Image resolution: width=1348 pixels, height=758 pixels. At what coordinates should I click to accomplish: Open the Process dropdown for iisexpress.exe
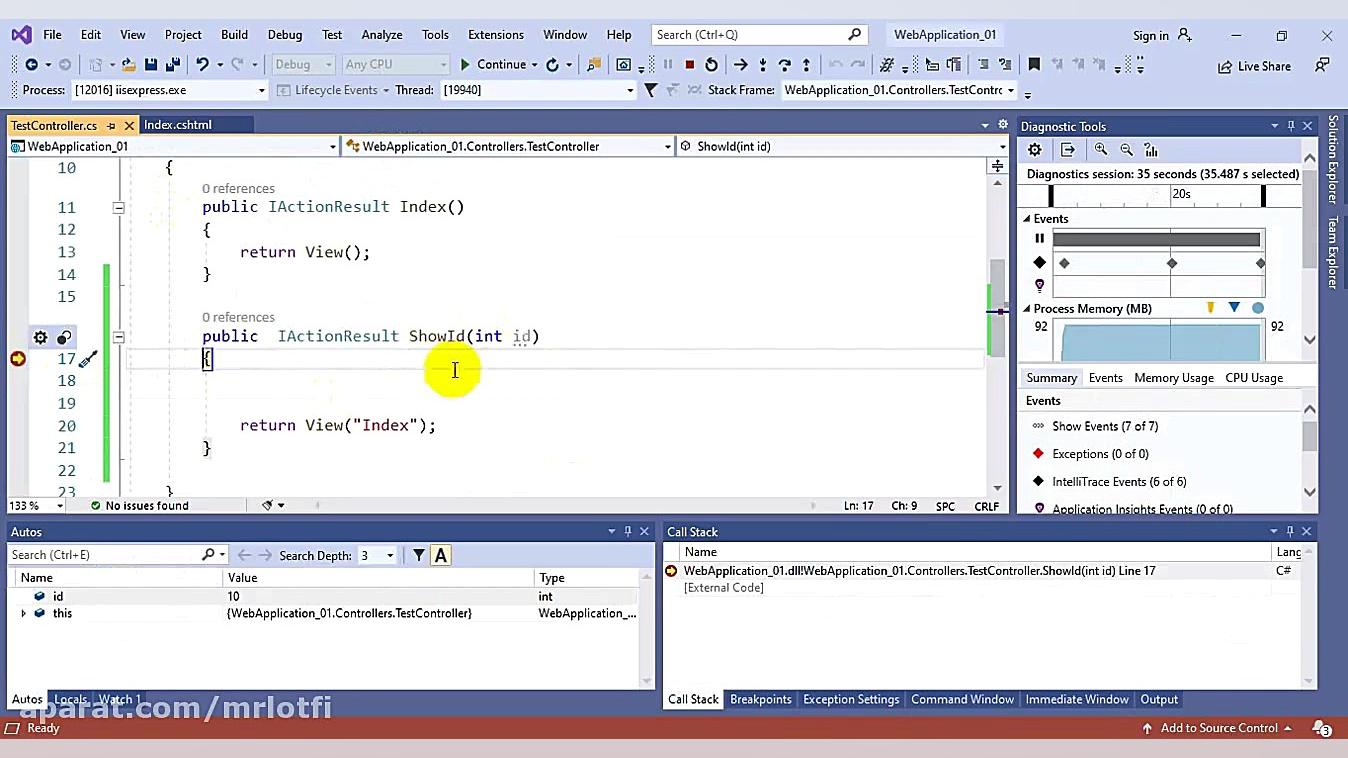pos(262,90)
